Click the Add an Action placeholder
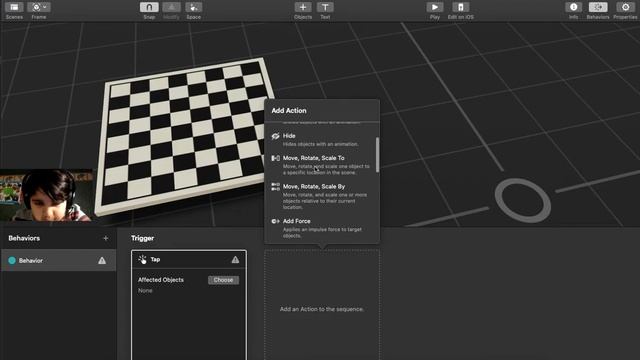The image size is (640, 360). (x=322, y=304)
